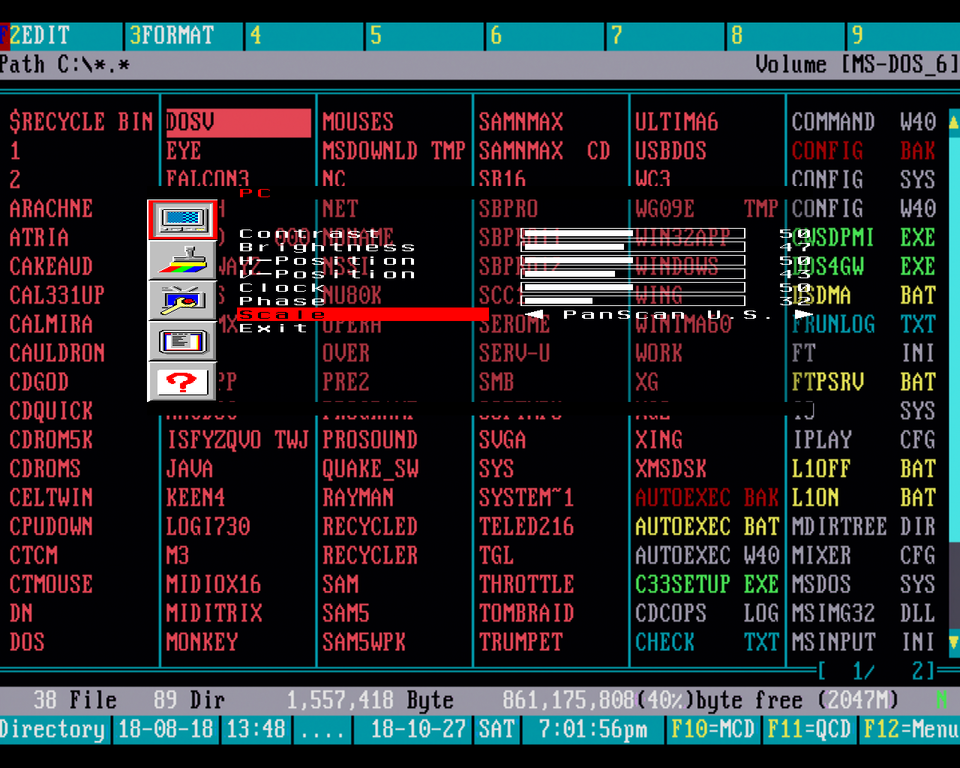
Task: Select the FTPSRV BAT file
Action: [x=864, y=382]
